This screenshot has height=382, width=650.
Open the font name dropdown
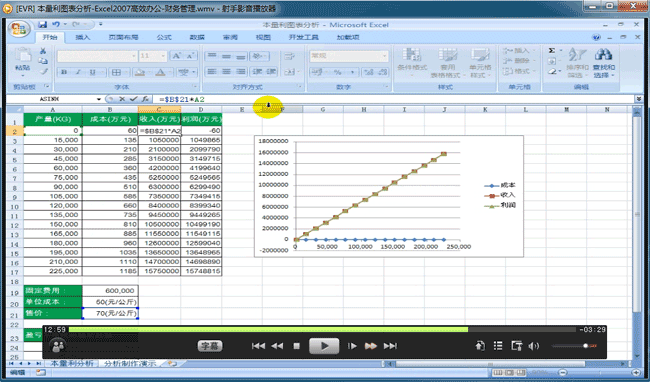click(x=133, y=56)
